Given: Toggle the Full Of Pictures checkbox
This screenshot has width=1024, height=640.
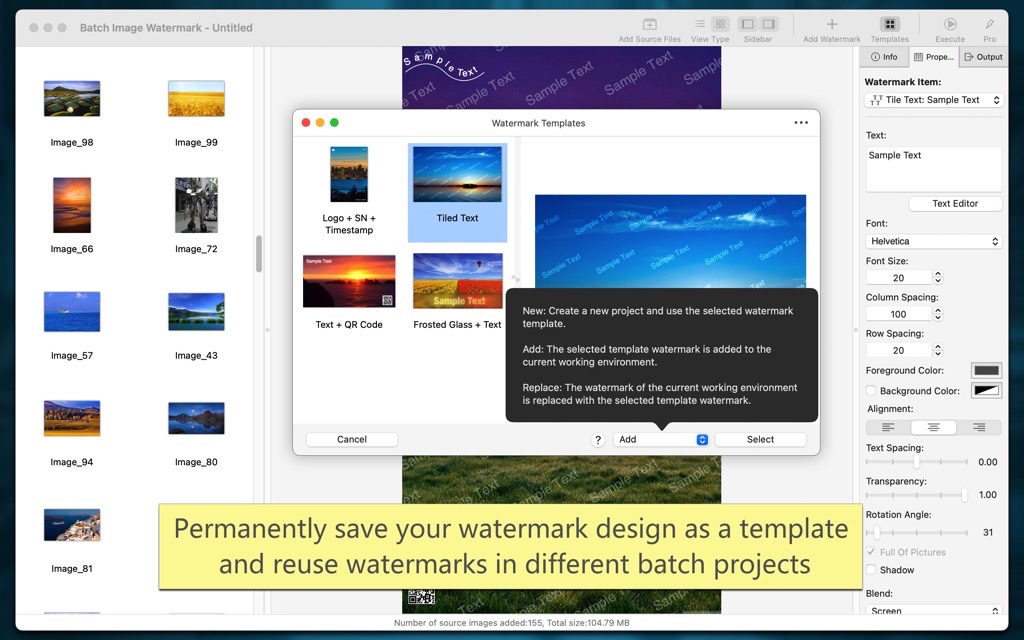Looking at the screenshot, I should [x=871, y=552].
